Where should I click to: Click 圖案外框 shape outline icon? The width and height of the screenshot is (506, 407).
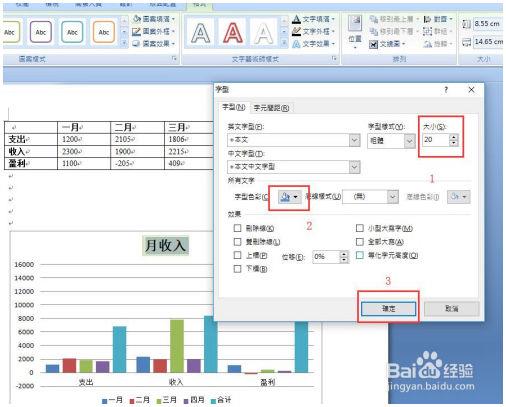(x=136, y=31)
